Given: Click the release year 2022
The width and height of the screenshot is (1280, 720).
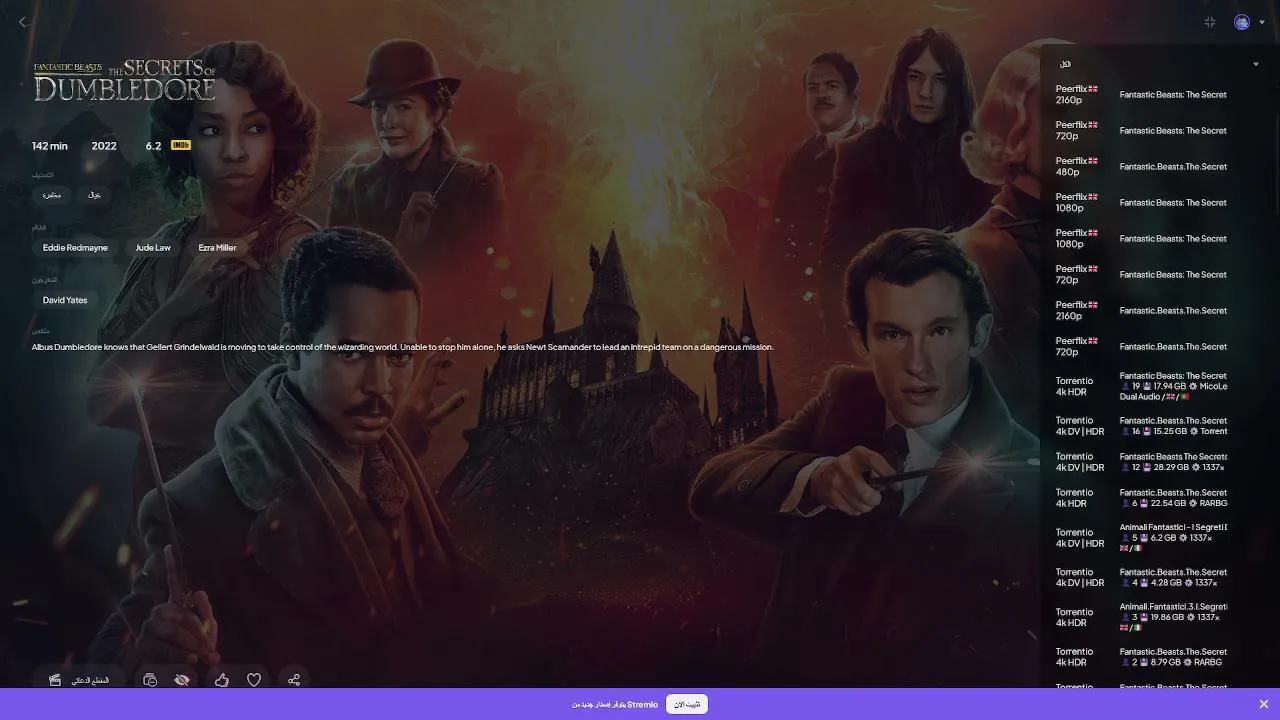Looking at the screenshot, I should [x=104, y=146].
